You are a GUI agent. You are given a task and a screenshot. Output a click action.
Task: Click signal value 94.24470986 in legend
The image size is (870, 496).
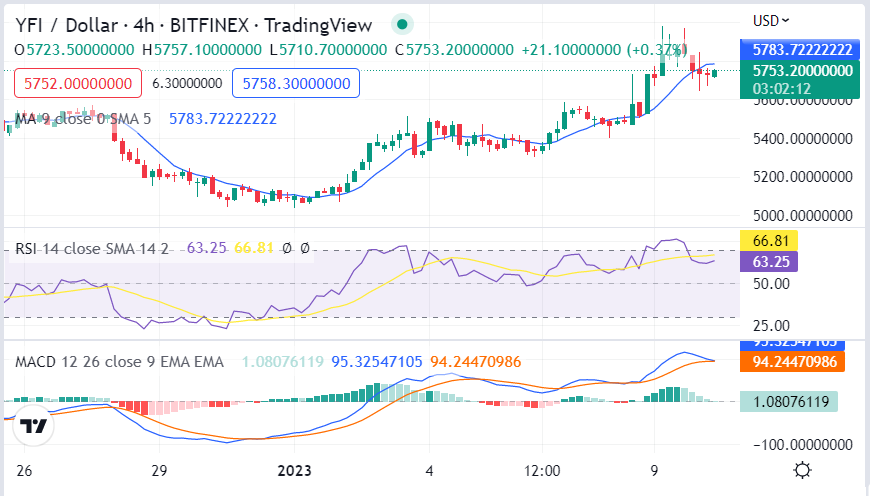coord(476,362)
